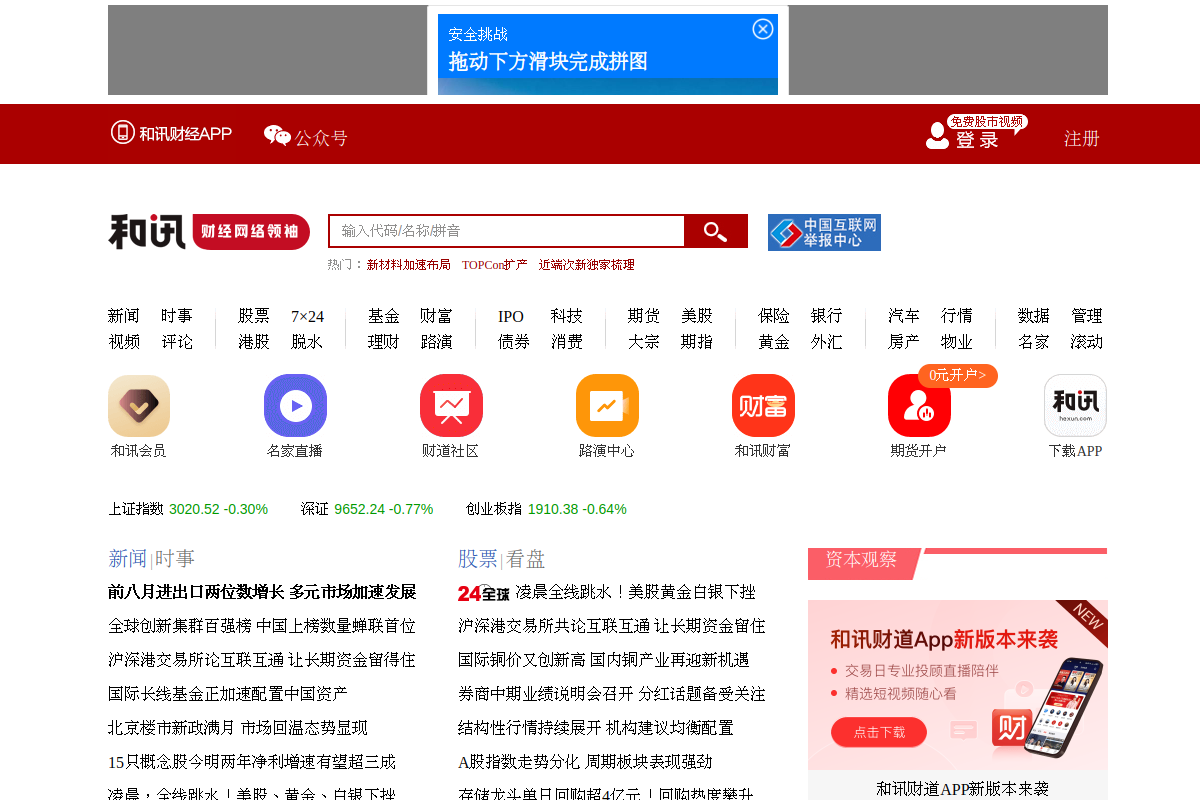Image resolution: width=1200 pixels, height=800 pixels.
Task: Click 创业板指 1910.38 quote
Action: pos(546,509)
